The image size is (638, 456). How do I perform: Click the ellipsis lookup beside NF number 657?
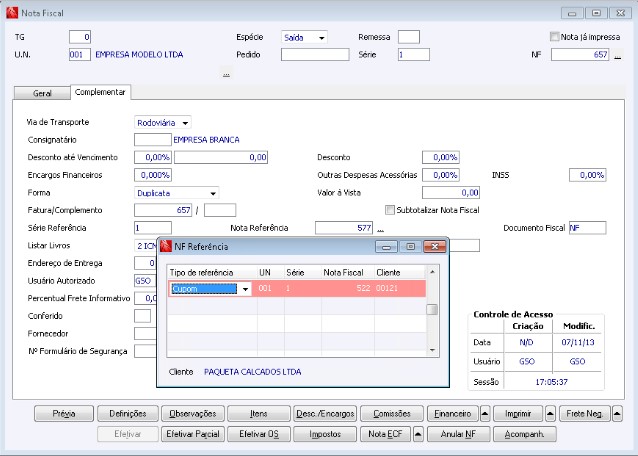(617, 56)
